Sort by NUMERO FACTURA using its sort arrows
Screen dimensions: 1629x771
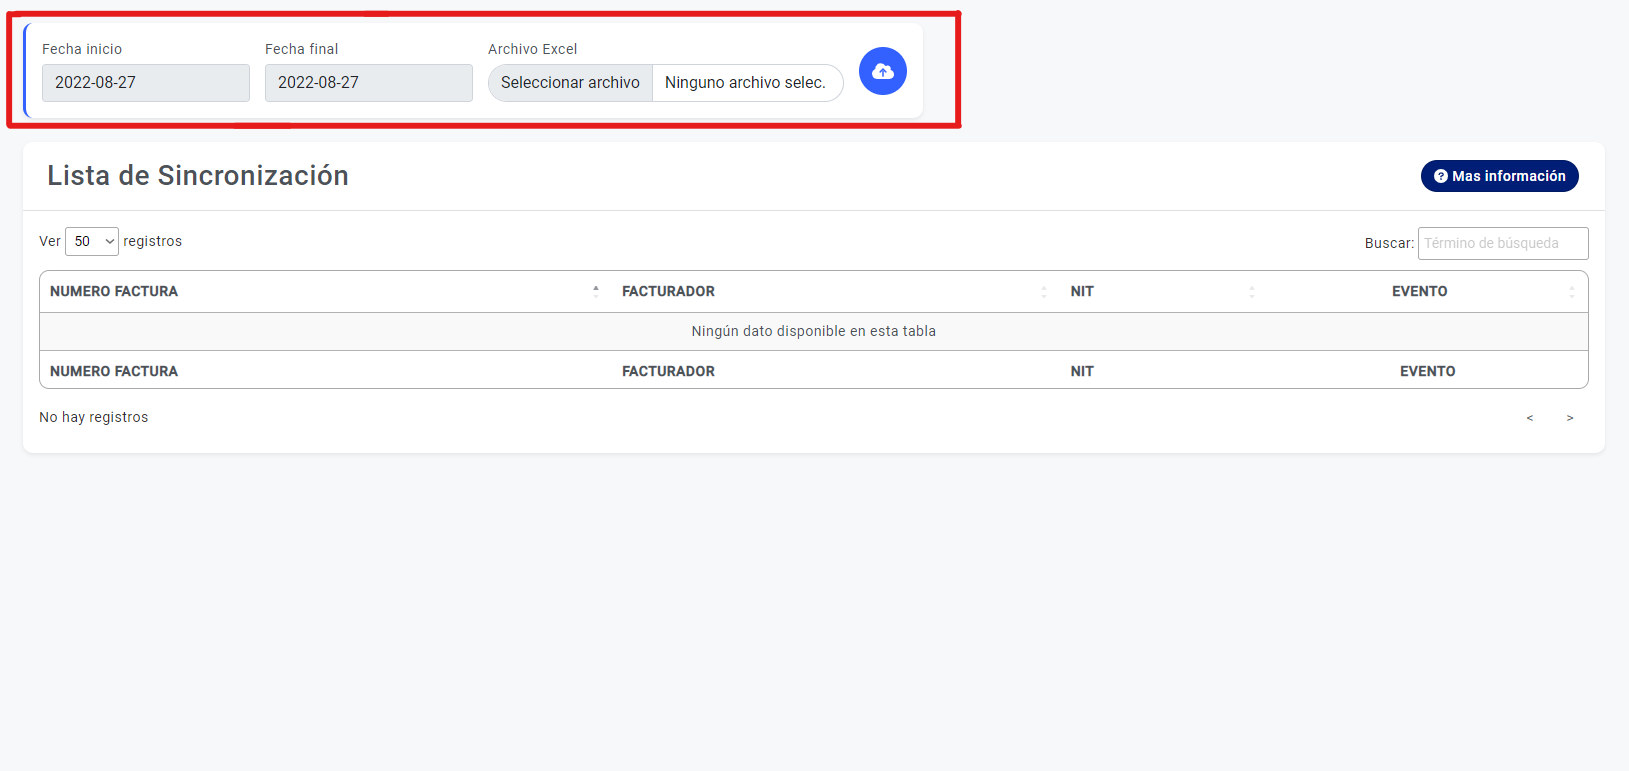(596, 291)
